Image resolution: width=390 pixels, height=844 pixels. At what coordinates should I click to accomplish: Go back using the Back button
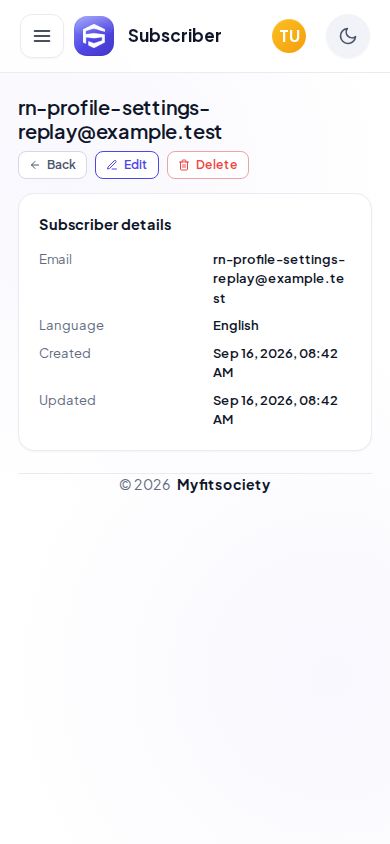tap(53, 165)
